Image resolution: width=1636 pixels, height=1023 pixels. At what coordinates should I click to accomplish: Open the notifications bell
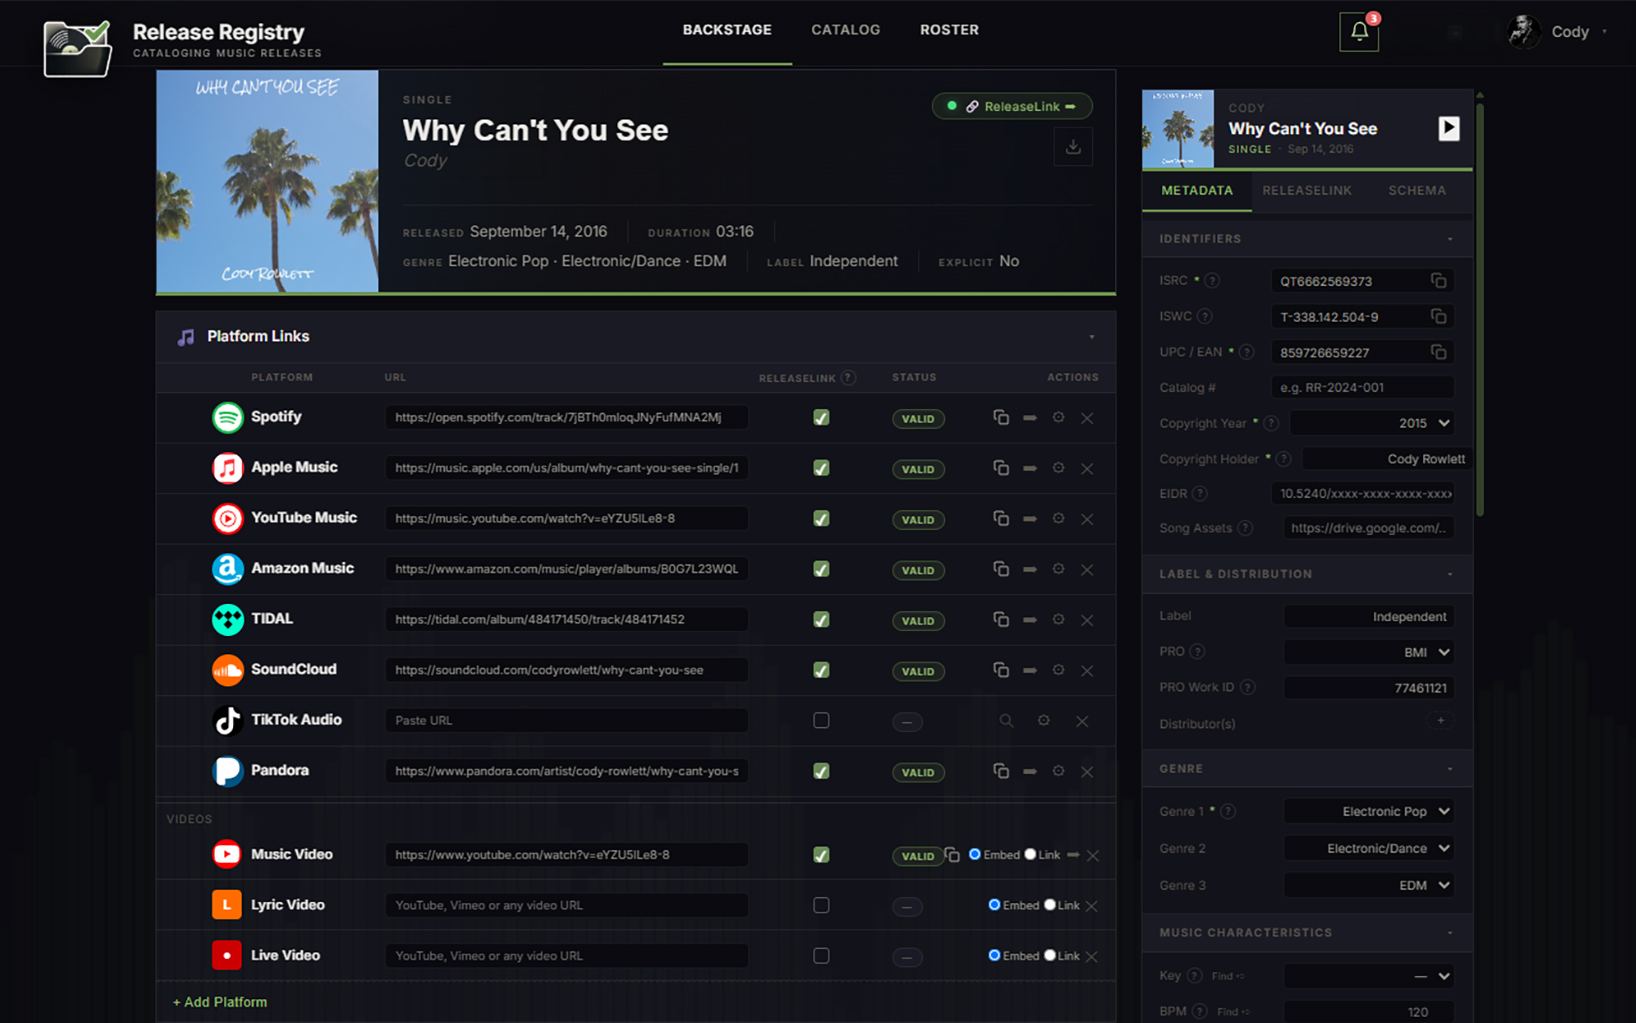(x=1359, y=32)
